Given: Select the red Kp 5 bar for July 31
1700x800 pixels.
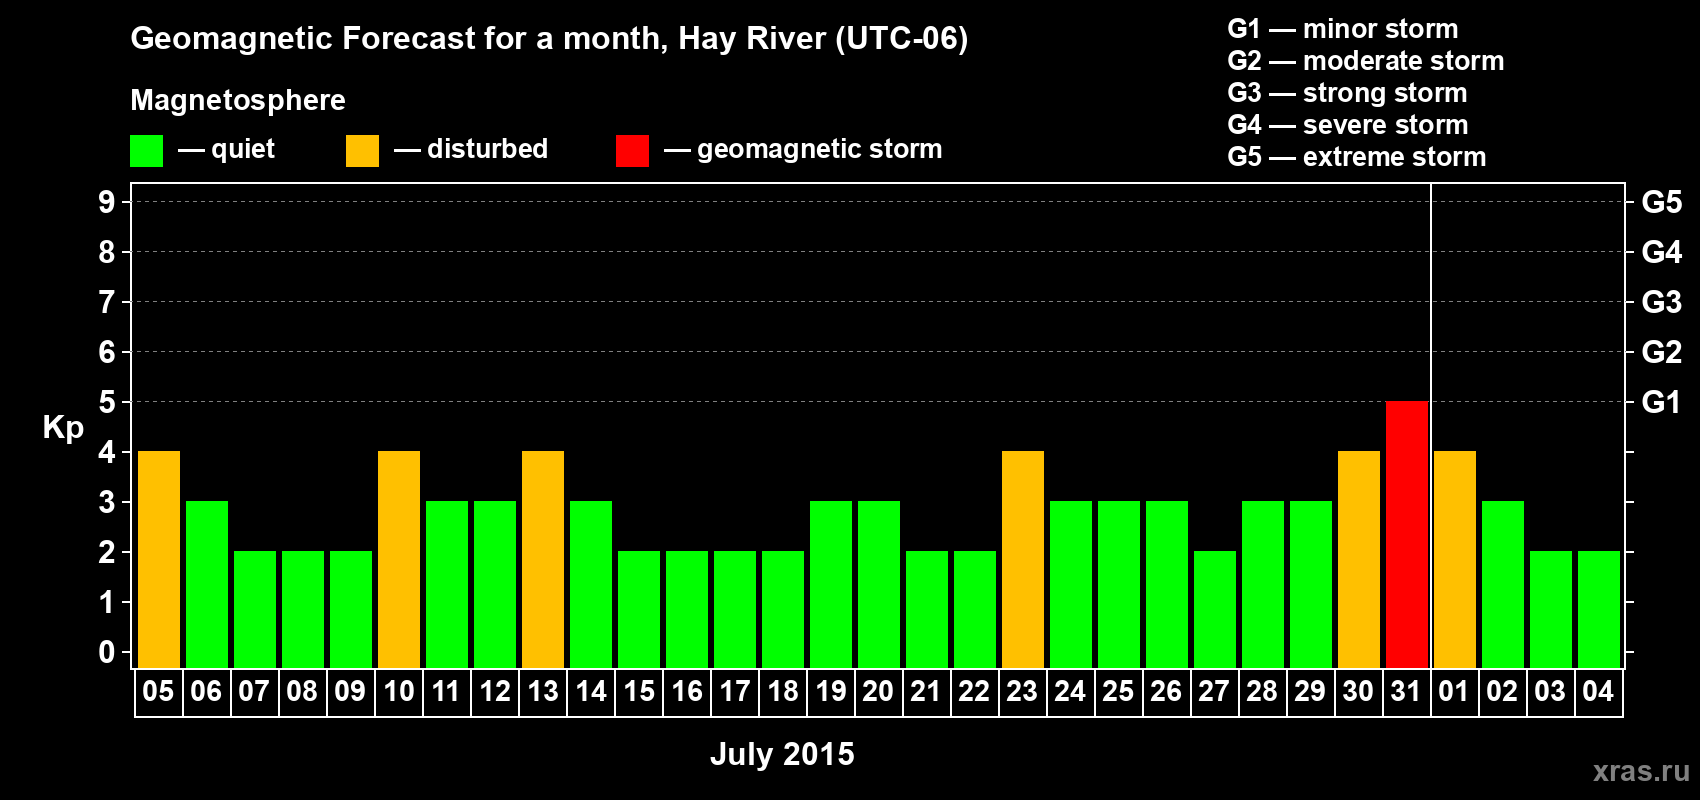Looking at the screenshot, I should click(x=1407, y=535).
